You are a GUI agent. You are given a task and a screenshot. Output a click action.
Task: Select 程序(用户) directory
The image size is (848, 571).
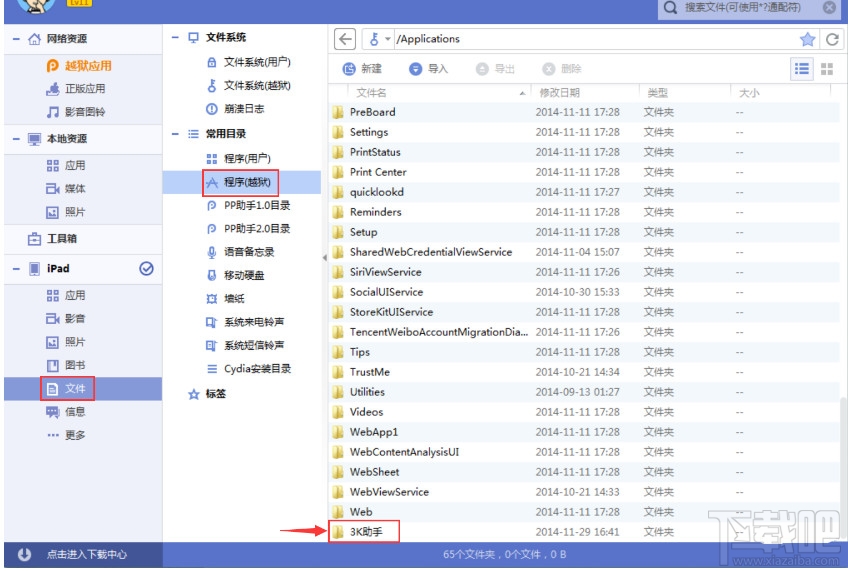point(238,158)
